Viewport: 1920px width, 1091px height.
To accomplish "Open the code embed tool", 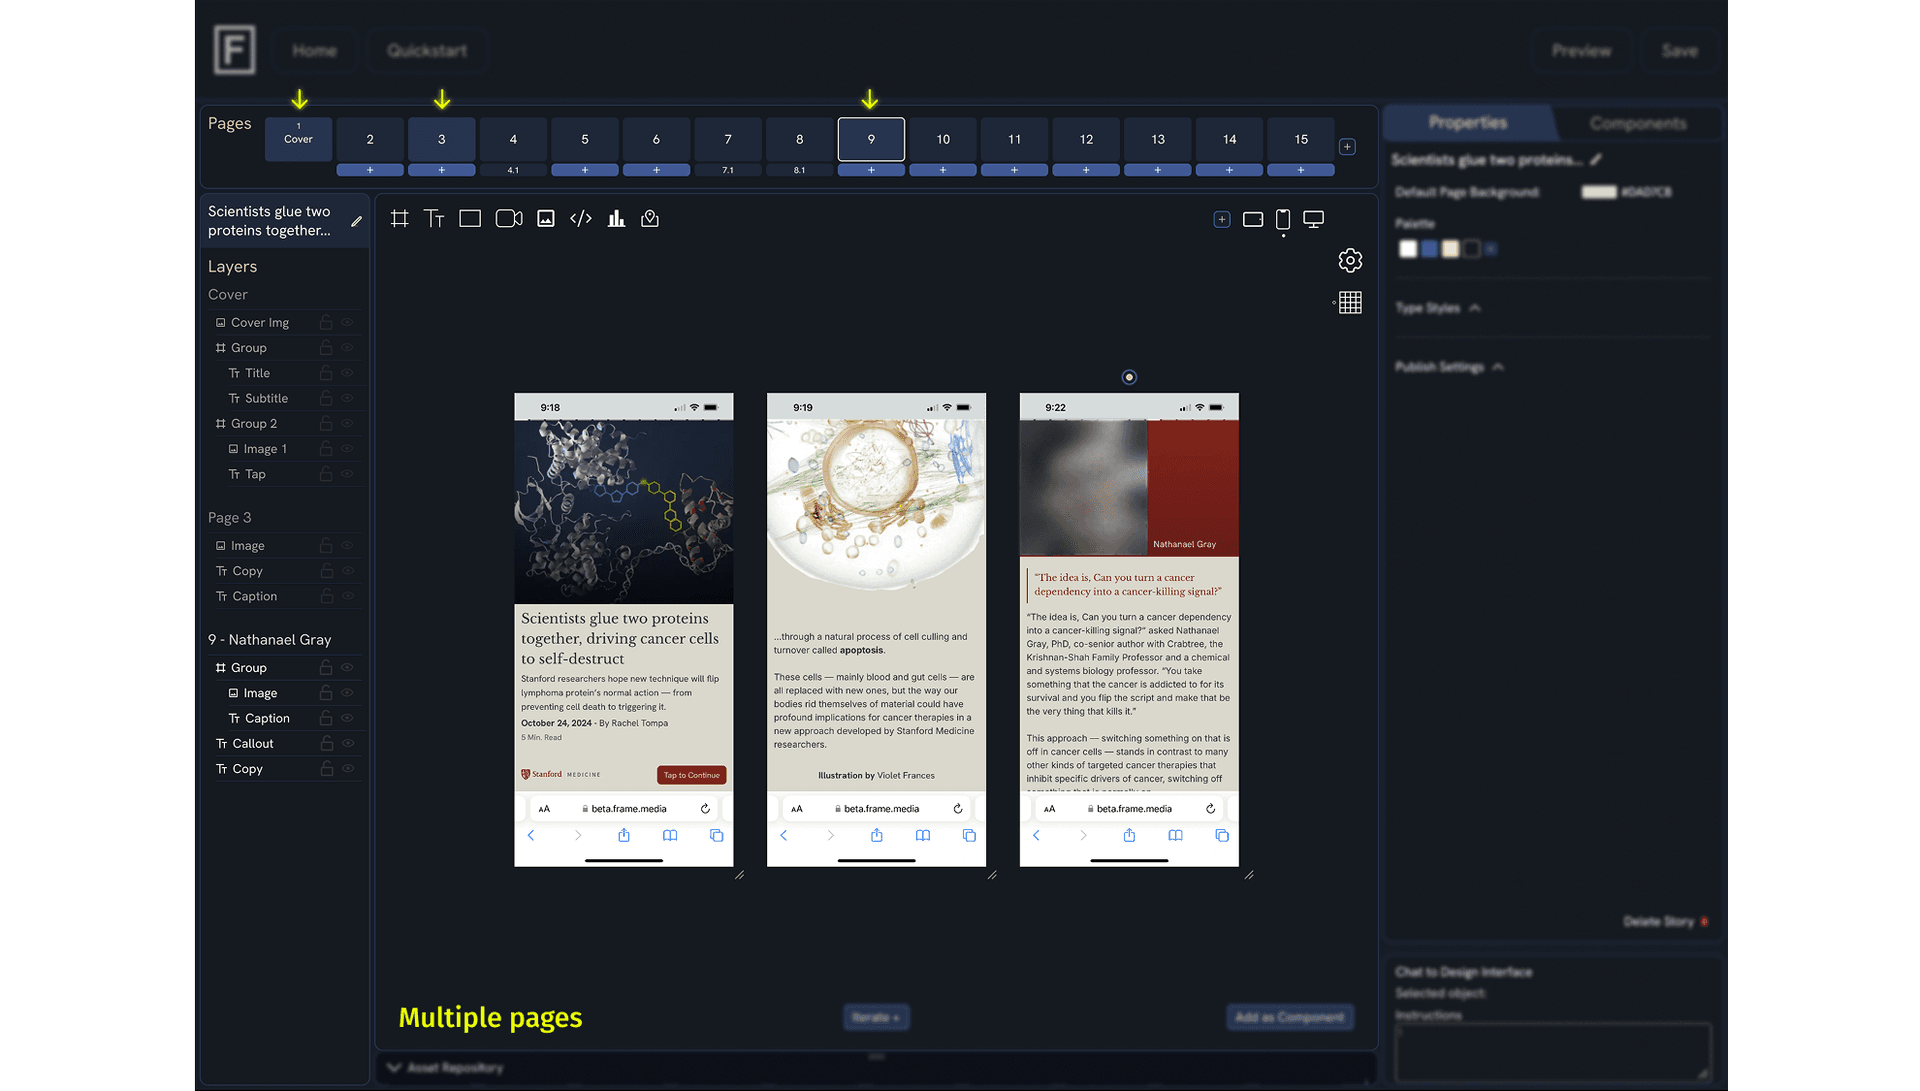I will click(580, 218).
